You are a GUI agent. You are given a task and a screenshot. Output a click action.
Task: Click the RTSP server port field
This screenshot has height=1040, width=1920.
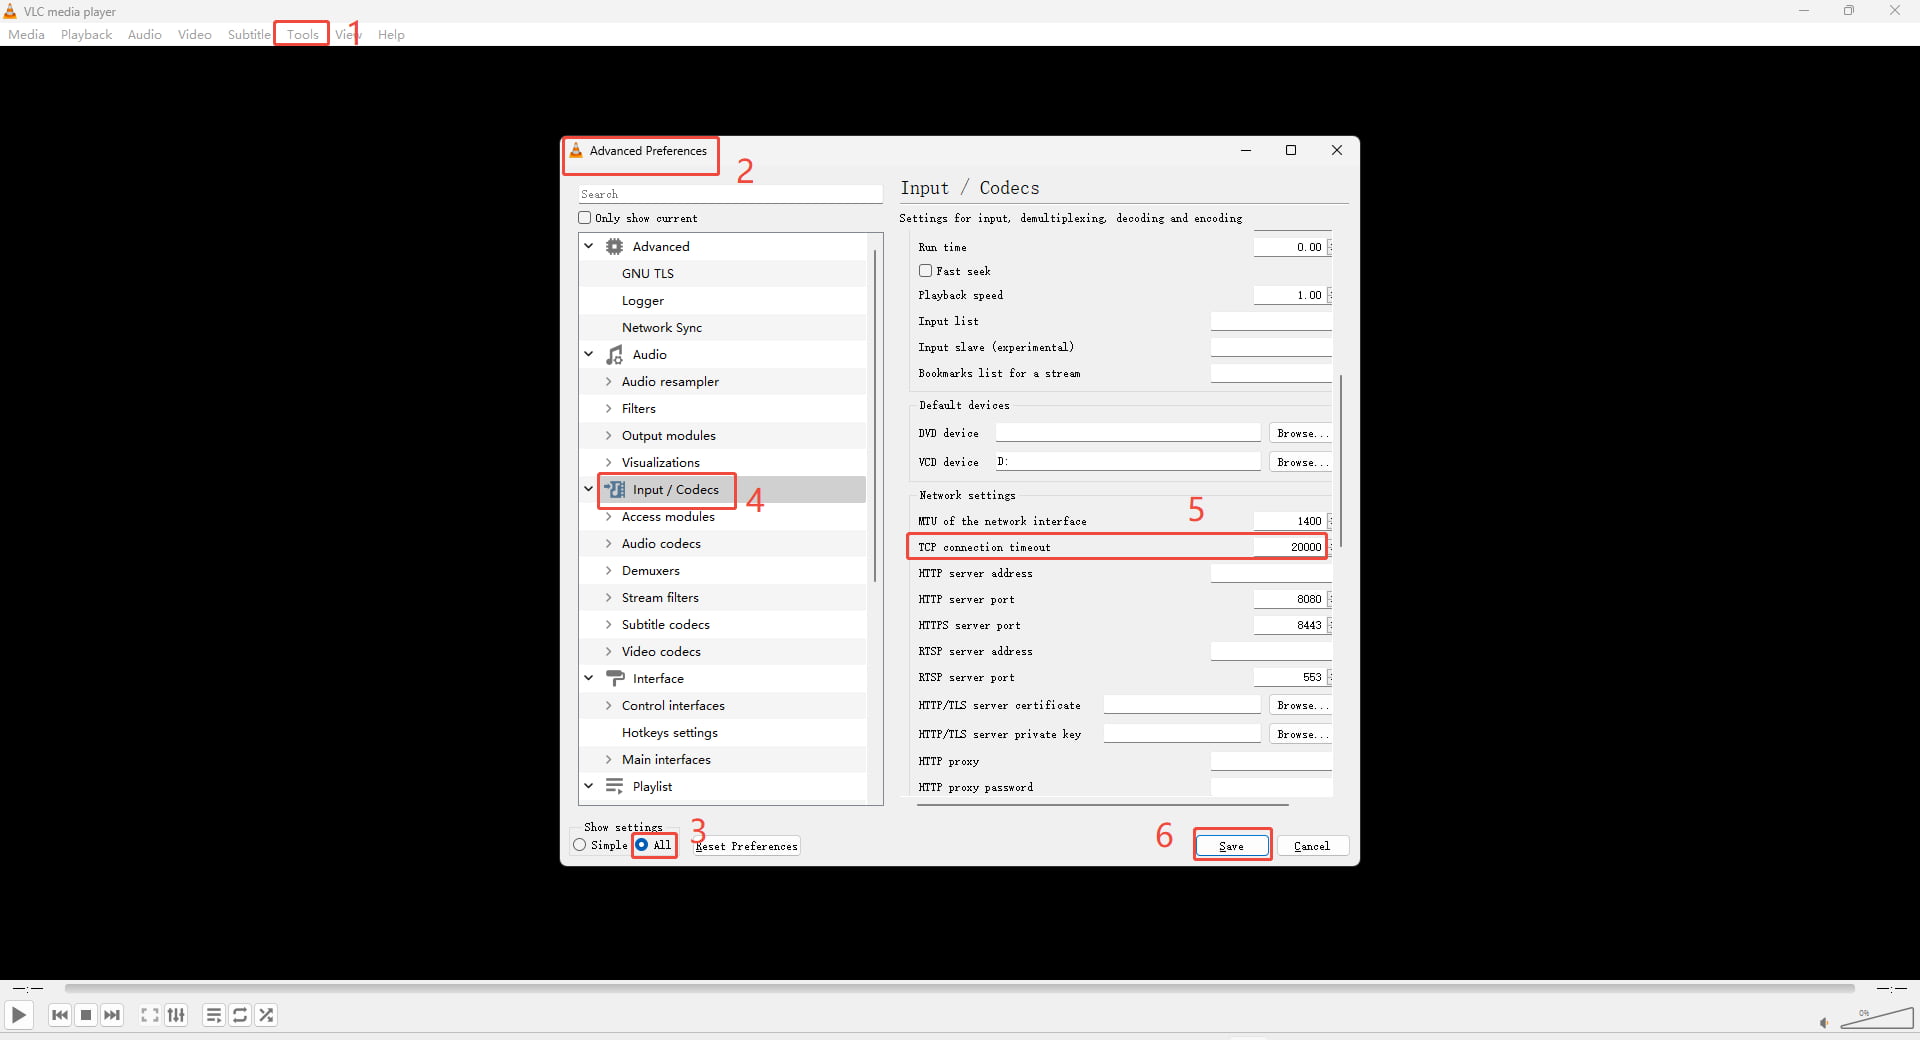click(x=1291, y=677)
